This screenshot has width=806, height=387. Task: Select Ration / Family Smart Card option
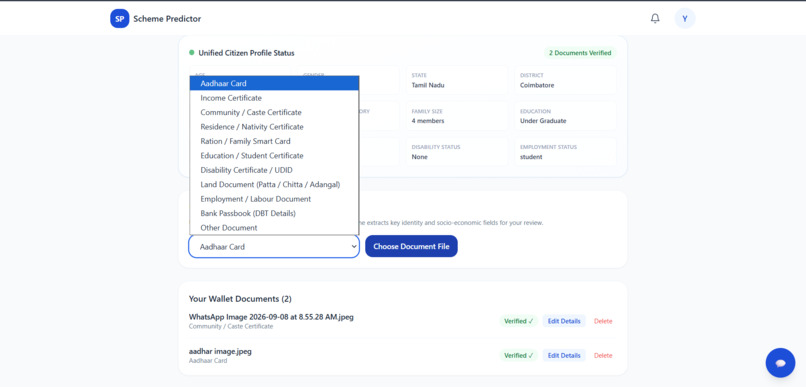pyautogui.click(x=274, y=141)
